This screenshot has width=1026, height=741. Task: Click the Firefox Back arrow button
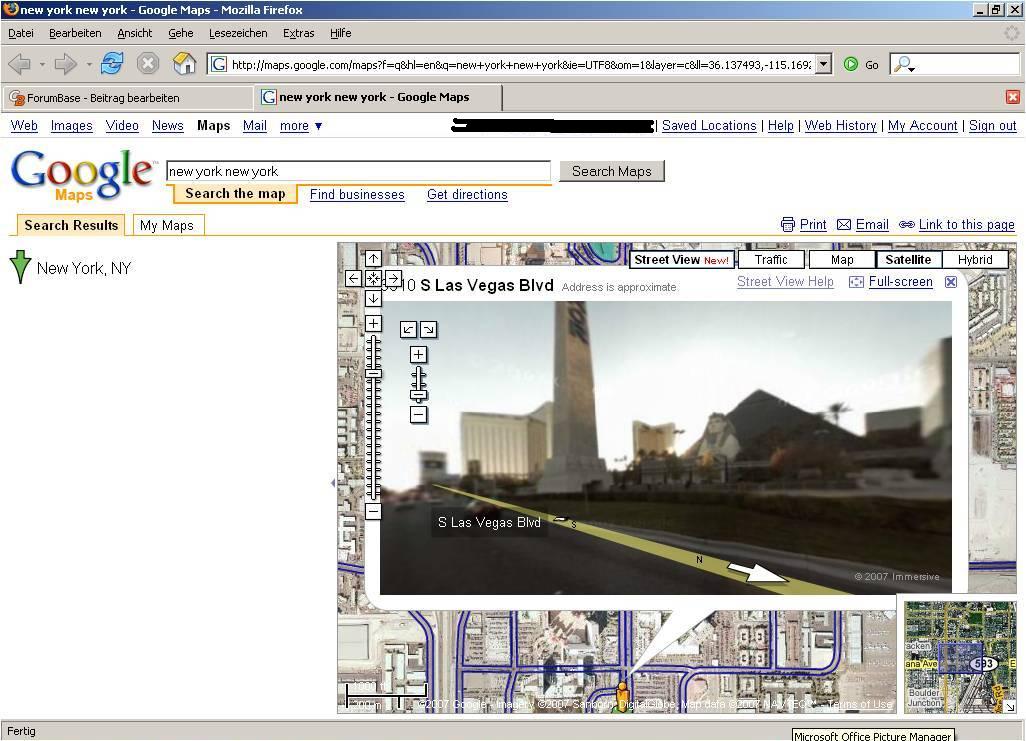click(x=20, y=64)
